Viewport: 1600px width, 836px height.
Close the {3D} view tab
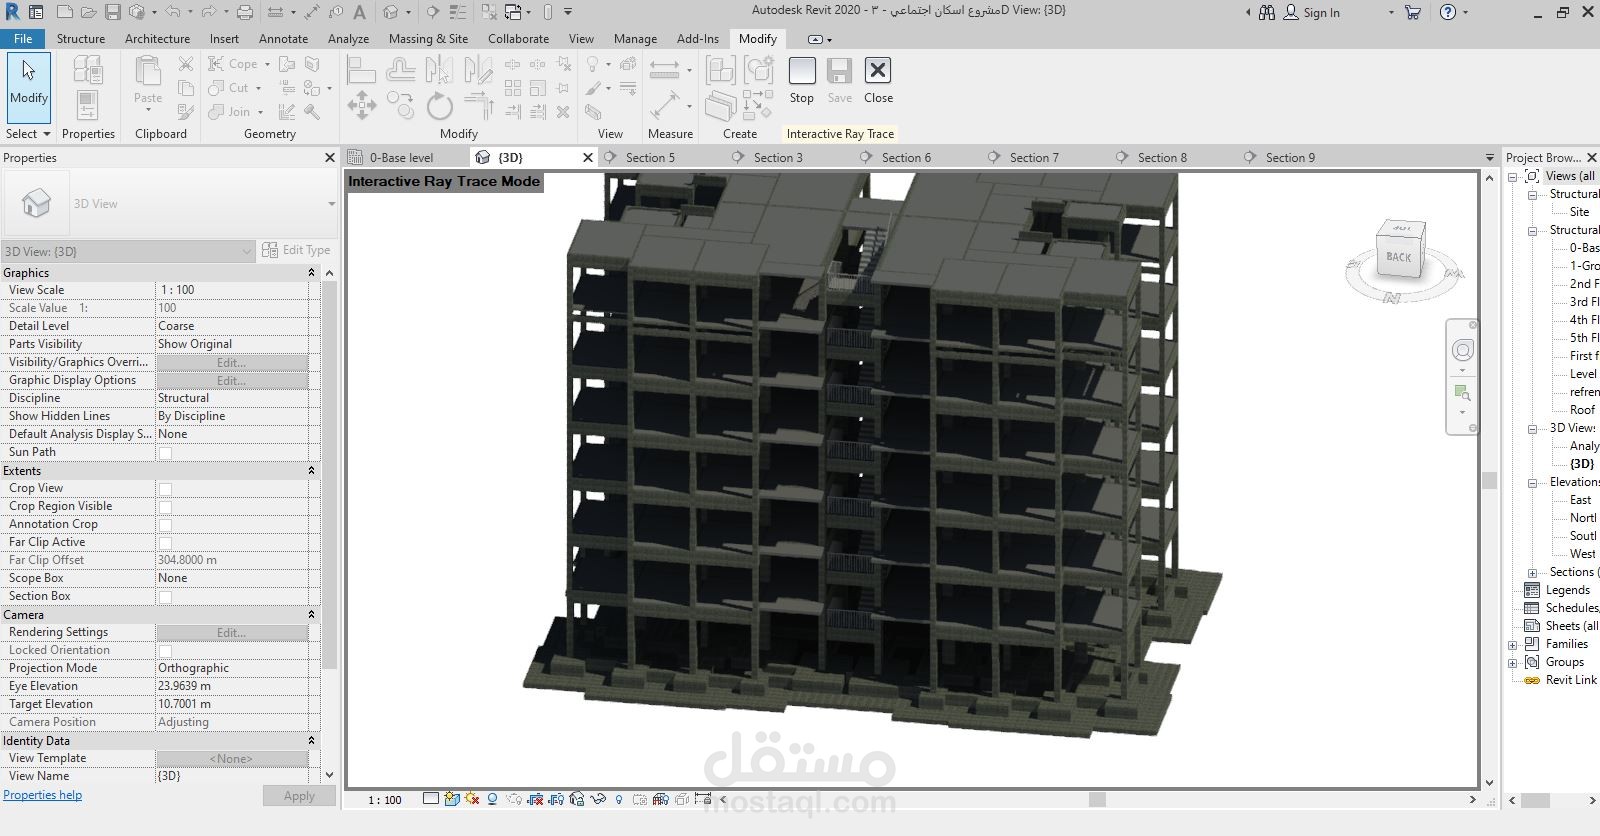(588, 157)
